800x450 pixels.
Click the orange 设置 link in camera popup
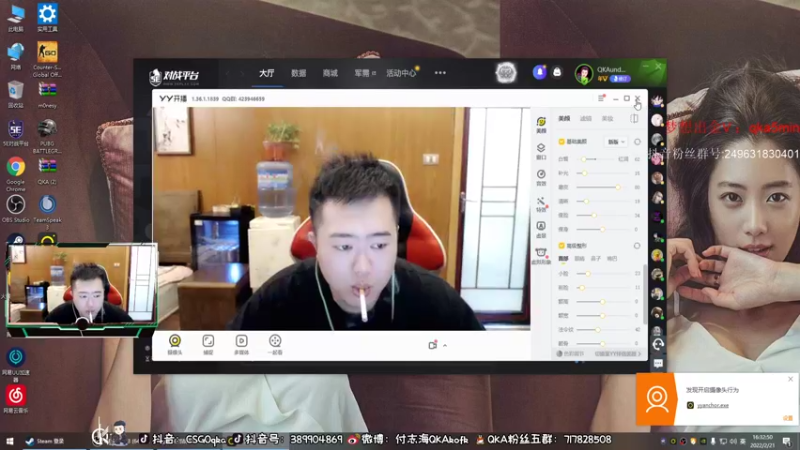coord(787,418)
